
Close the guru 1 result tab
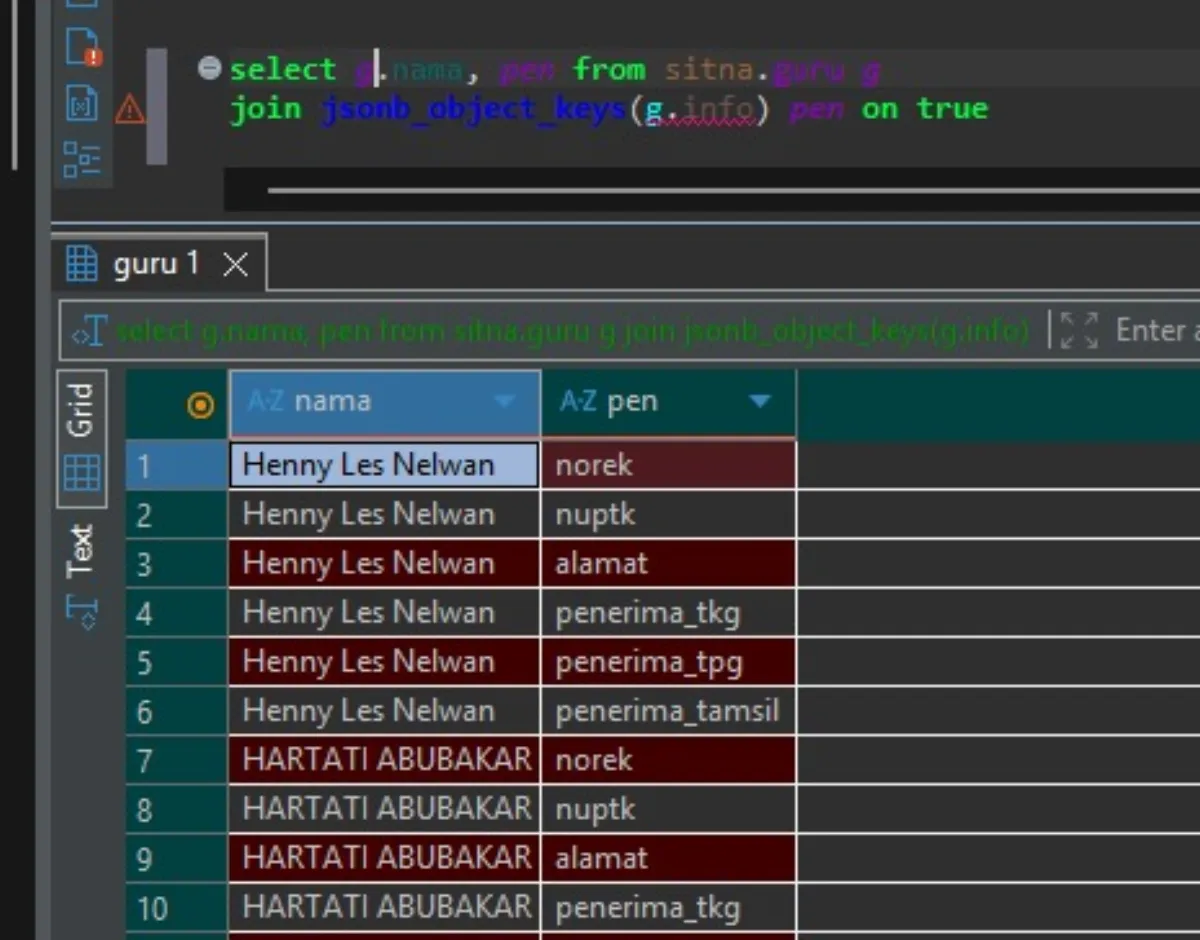click(x=235, y=265)
